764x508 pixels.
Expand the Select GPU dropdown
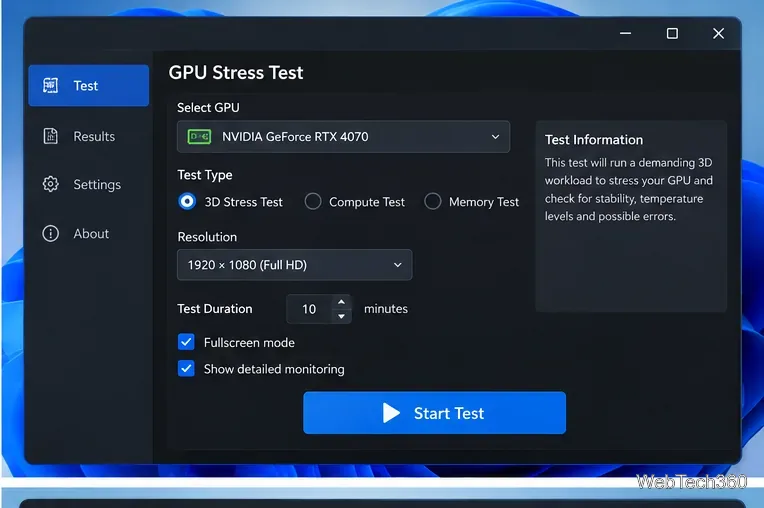pos(343,137)
